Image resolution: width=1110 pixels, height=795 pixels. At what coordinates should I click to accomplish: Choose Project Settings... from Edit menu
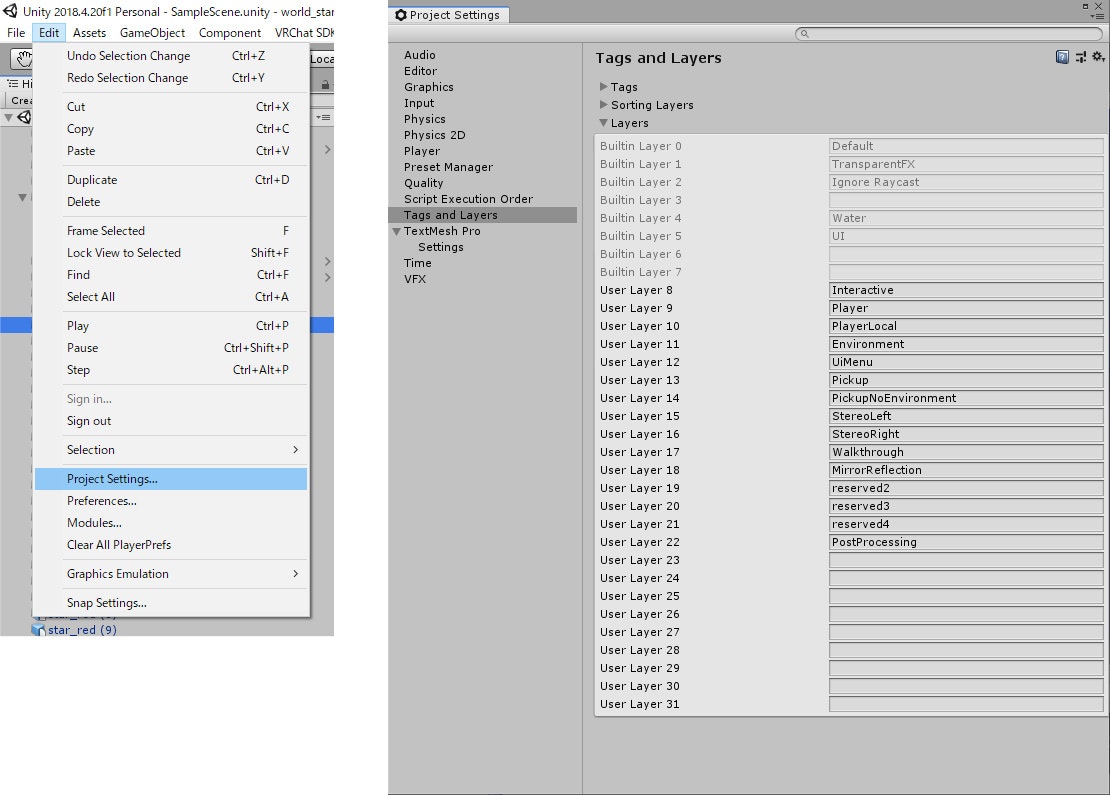[171, 479]
